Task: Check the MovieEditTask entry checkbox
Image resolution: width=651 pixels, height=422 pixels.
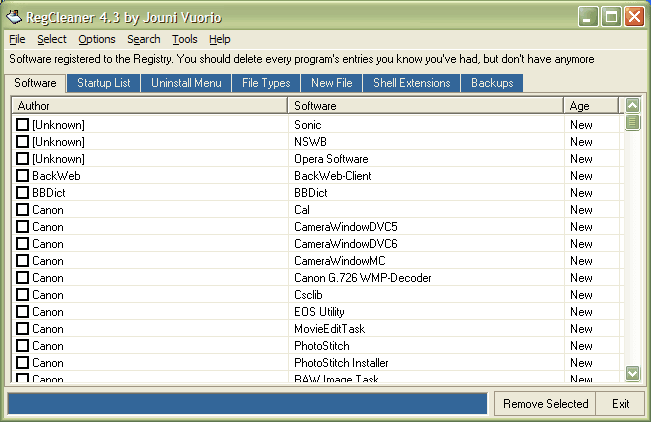Action: tap(22, 329)
